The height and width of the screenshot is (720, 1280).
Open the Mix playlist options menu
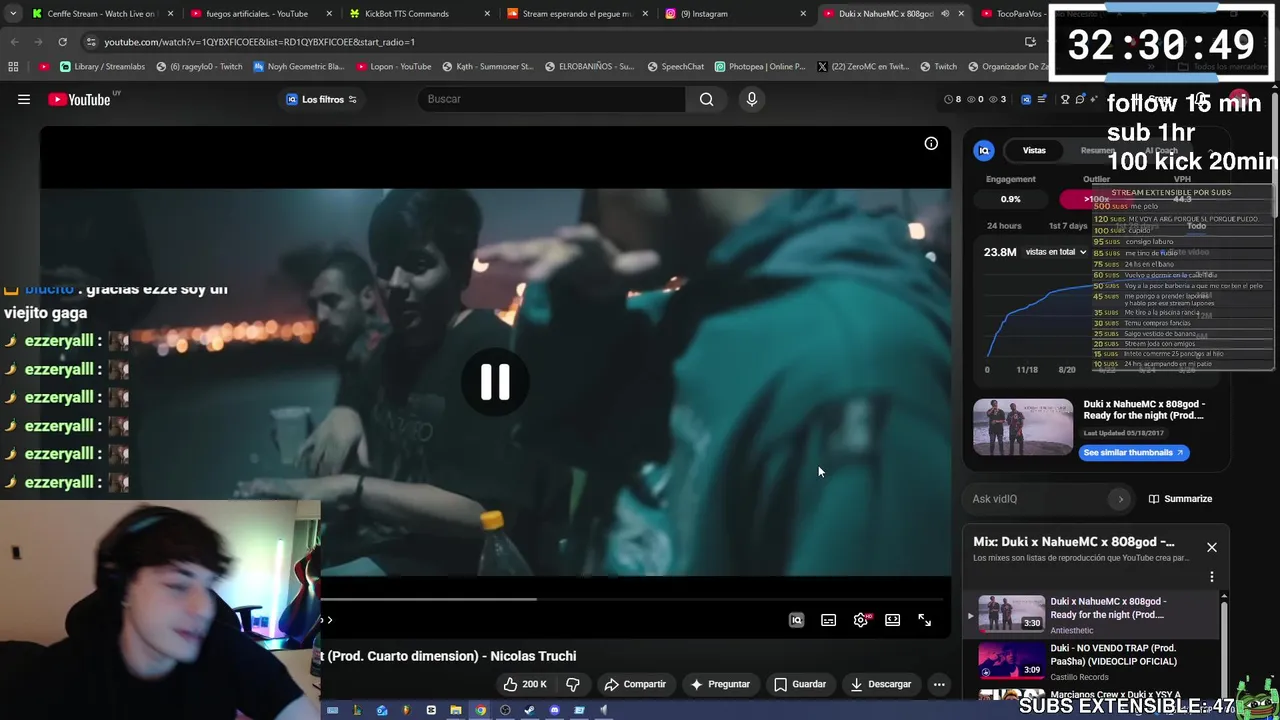coord(1212,577)
